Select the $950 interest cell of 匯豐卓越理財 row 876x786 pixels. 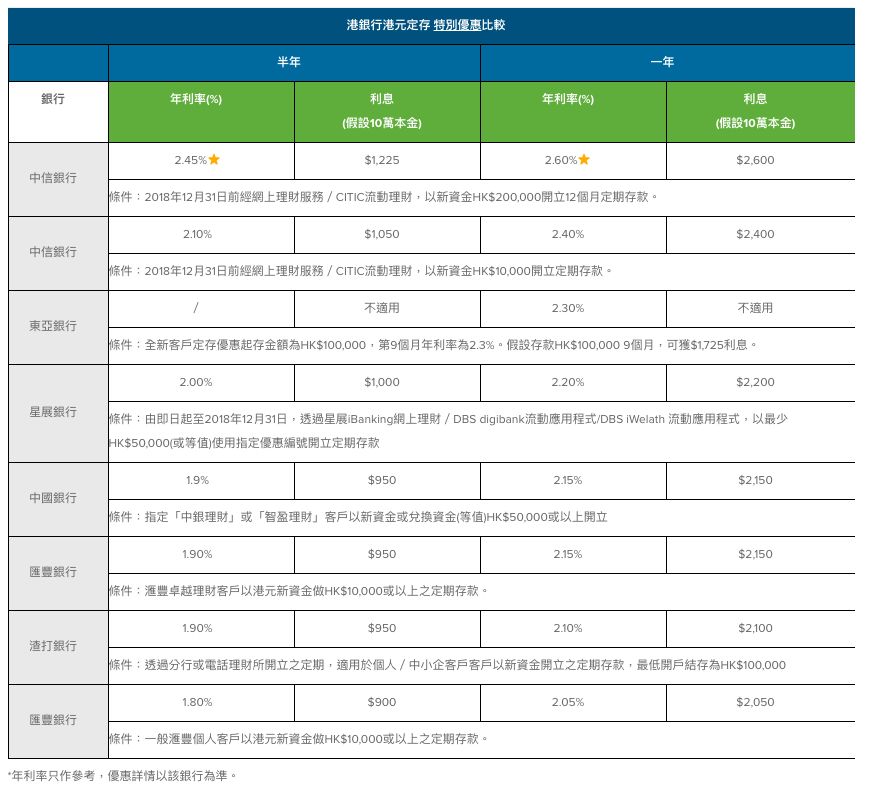click(x=387, y=555)
